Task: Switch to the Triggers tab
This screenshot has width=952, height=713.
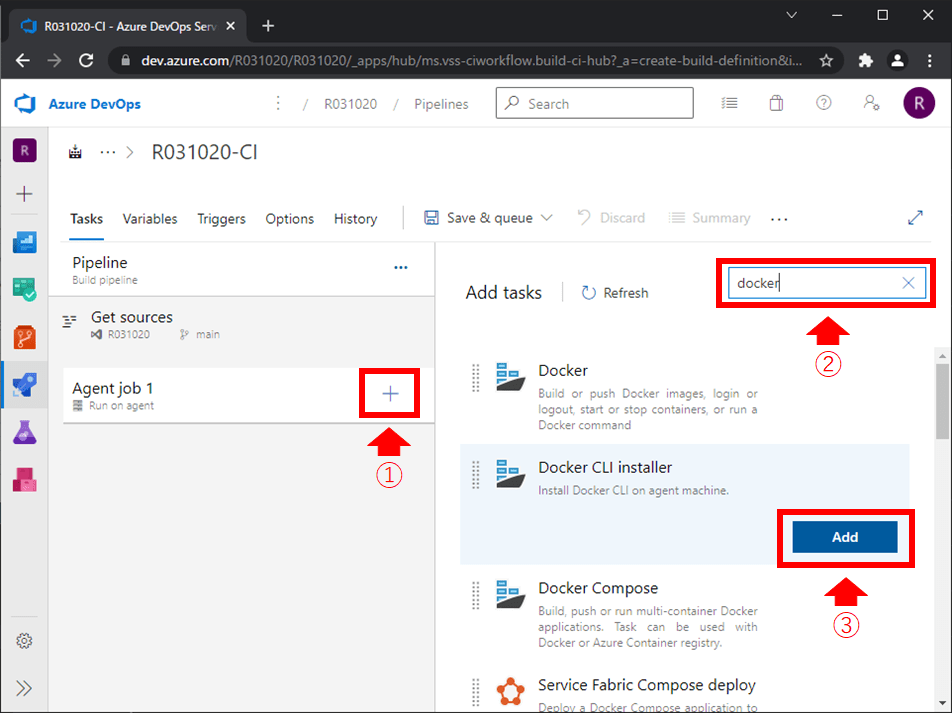Action: 221,219
